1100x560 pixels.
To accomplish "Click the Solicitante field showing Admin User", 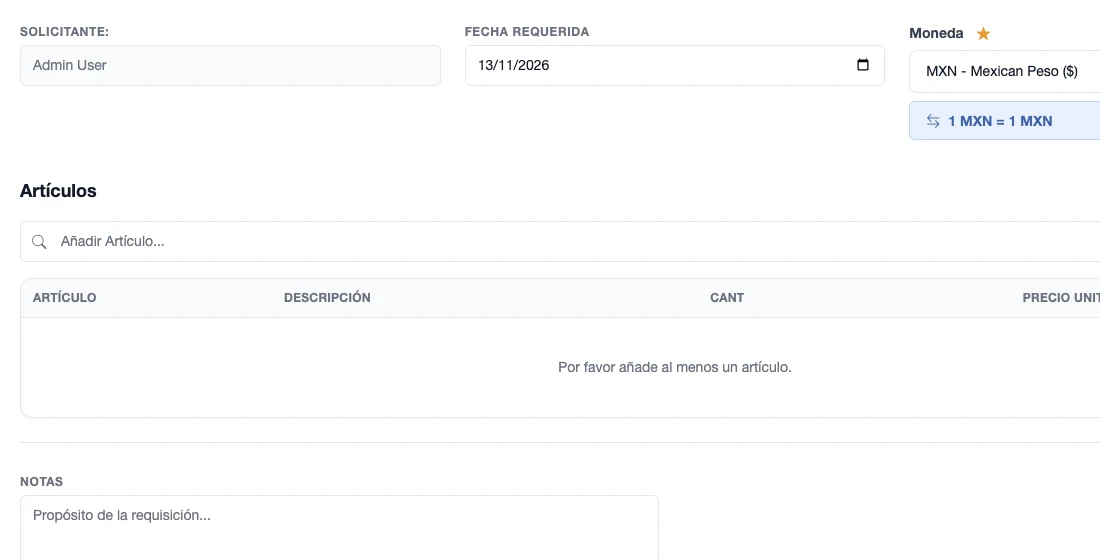I will click(x=230, y=65).
